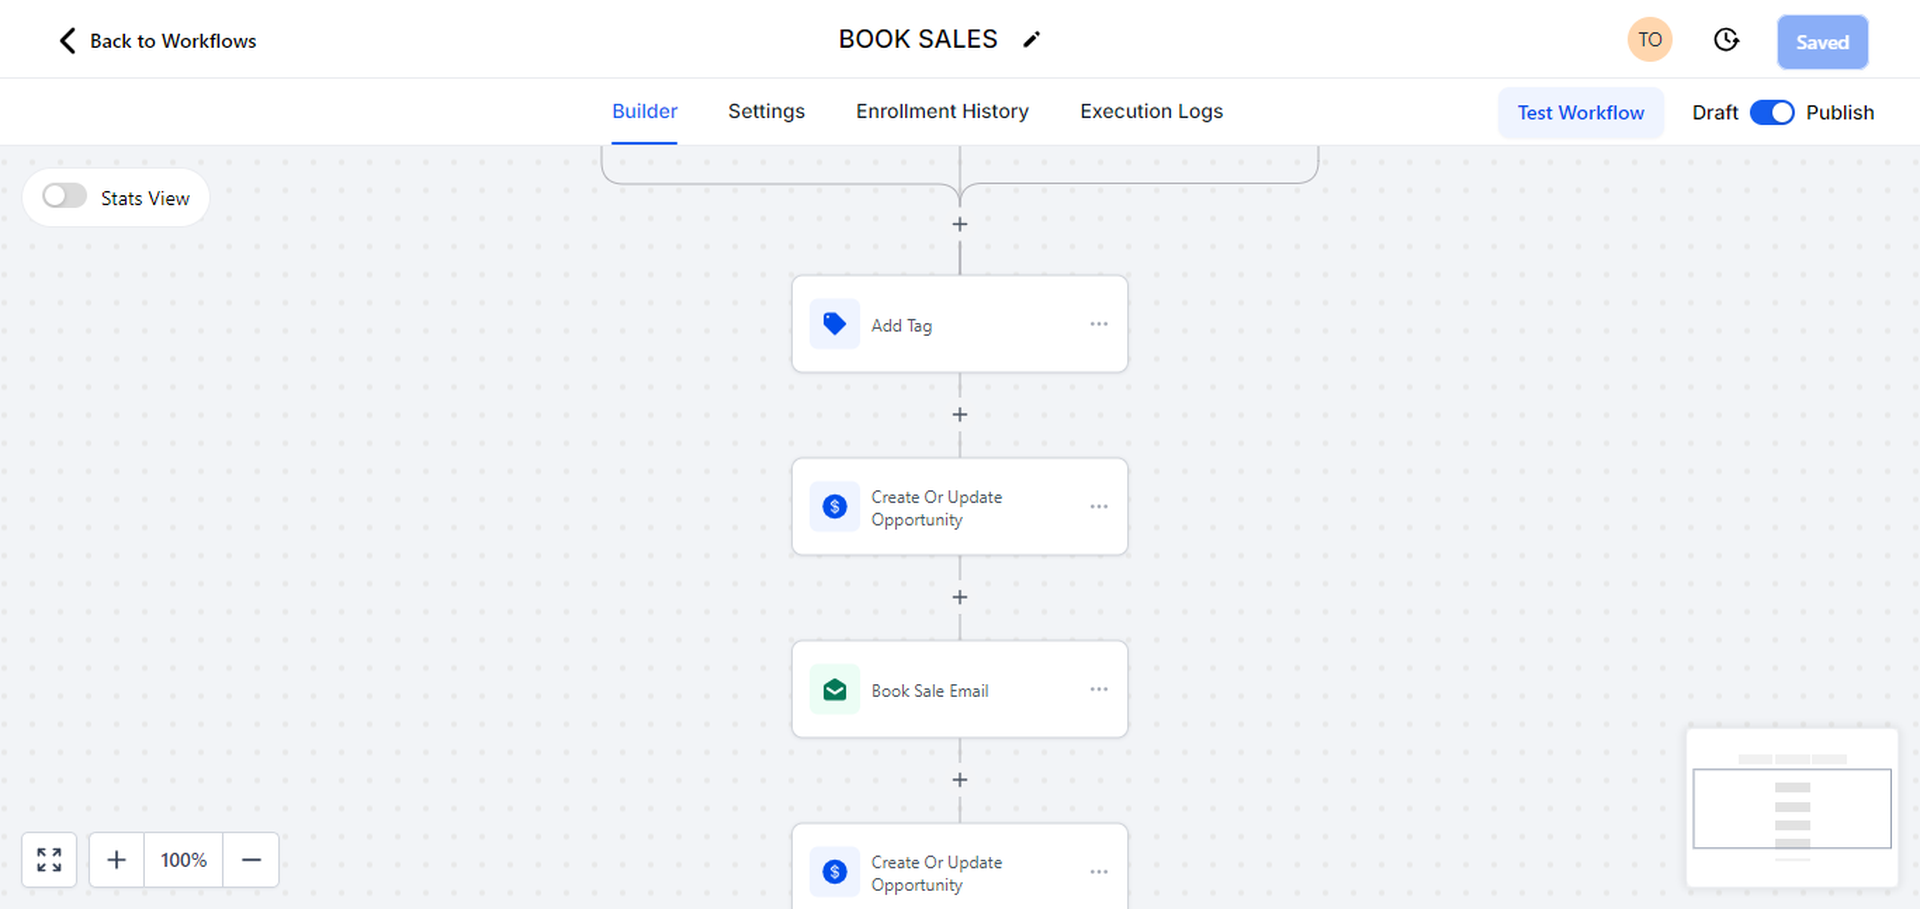1920x909 pixels.
Task: Click the Draft label
Action: (x=1715, y=113)
